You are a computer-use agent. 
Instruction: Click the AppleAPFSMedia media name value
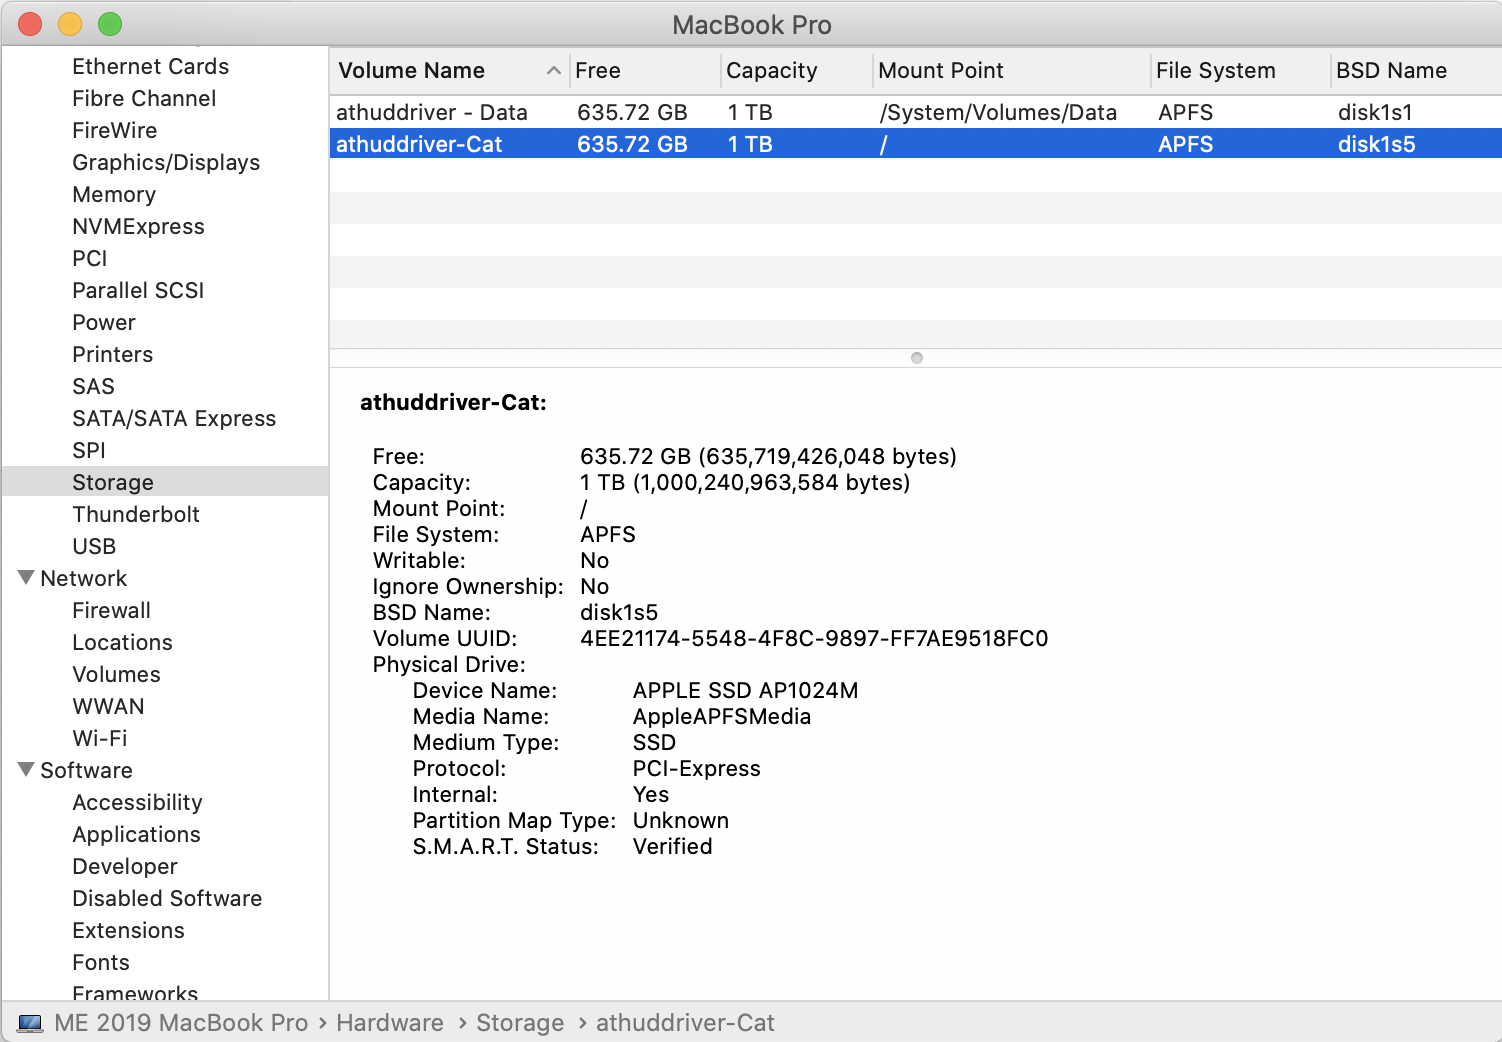[x=721, y=716]
